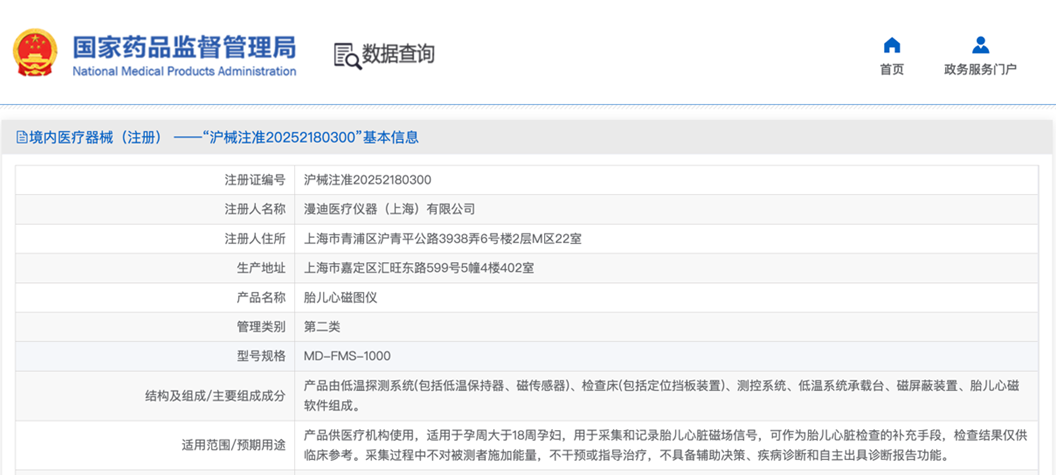Select value 沪械注准20252180300 in table
This screenshot has width=1056, height=475.
(368, 180)
